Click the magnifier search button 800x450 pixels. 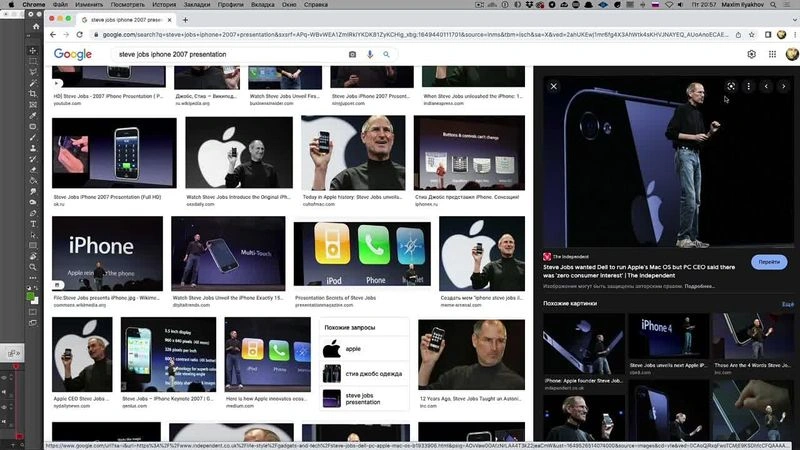[x=386, y=54]
